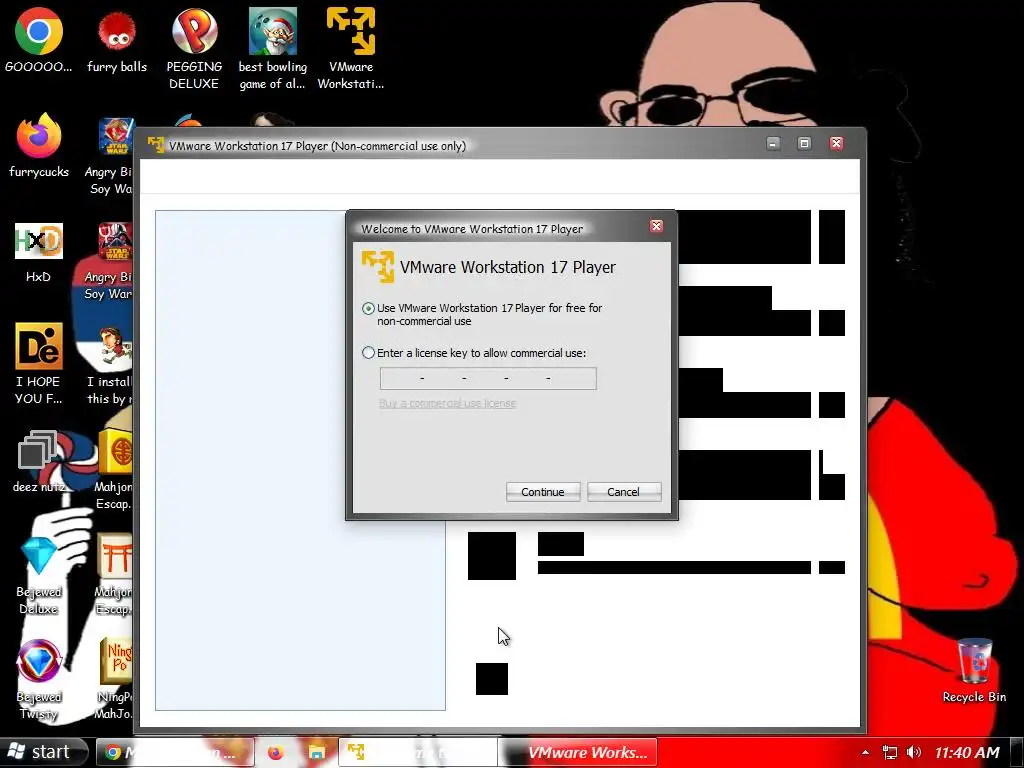Select free non-commercial use radio option
This screenshot has height=768, width=1024.
coord(368,308)
